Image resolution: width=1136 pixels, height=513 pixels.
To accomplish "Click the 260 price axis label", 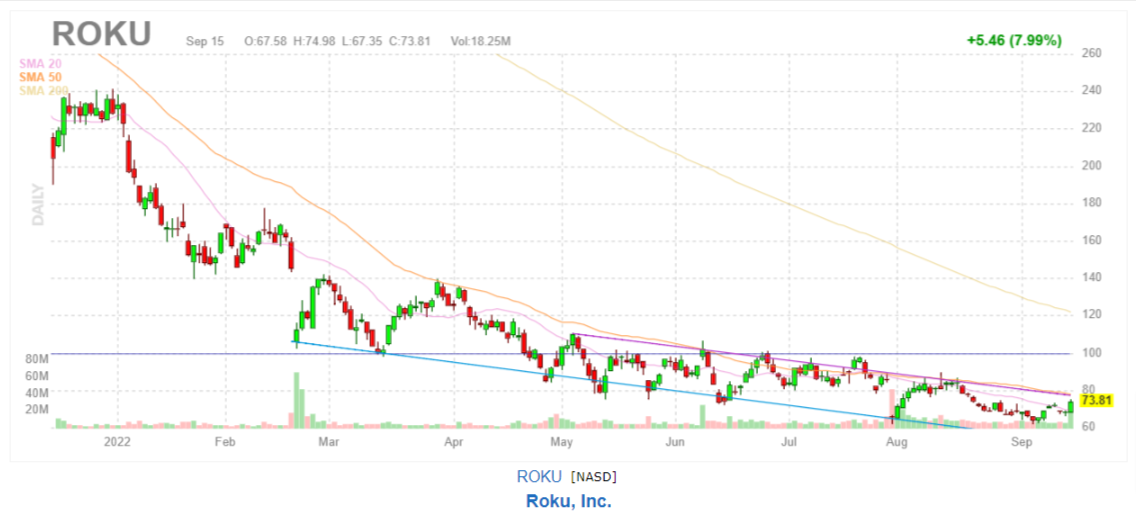I will [1092, 53].
